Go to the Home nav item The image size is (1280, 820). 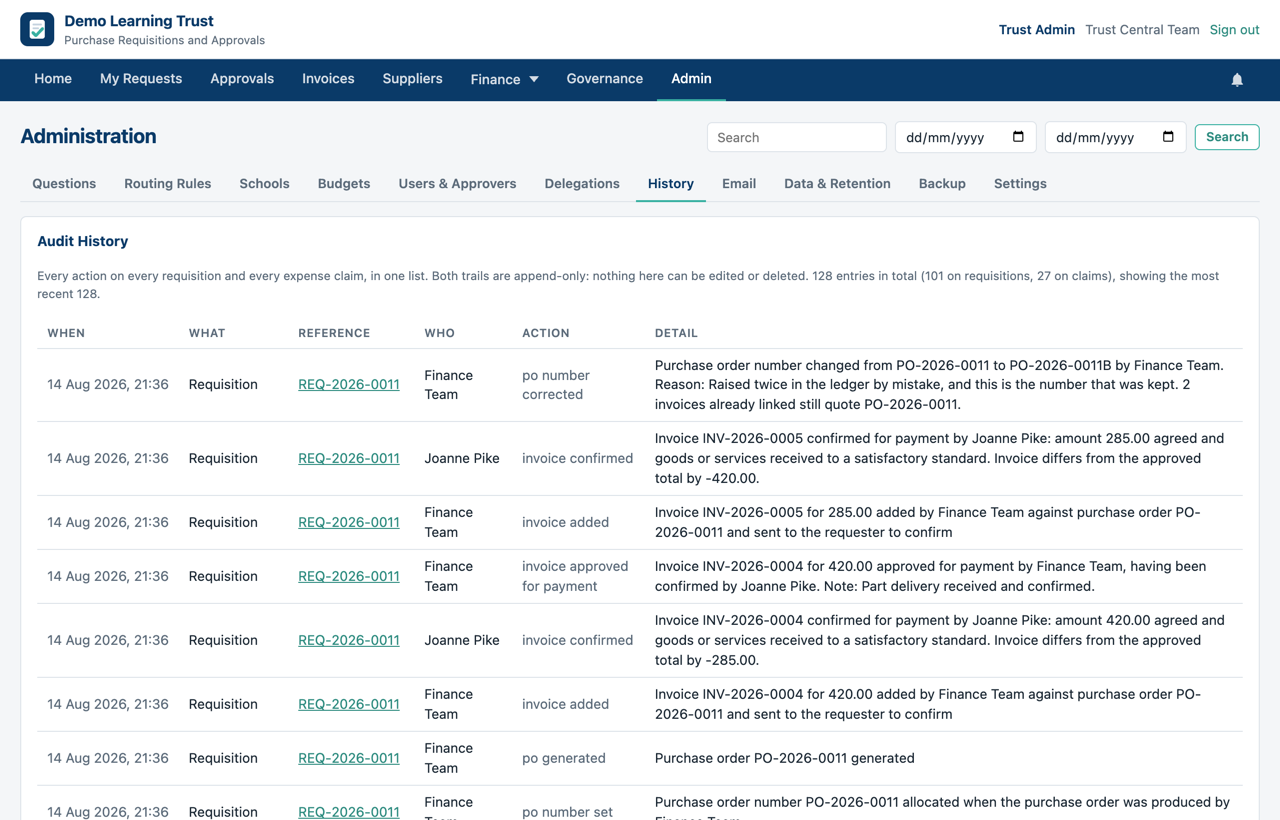(x=53, y=79)
